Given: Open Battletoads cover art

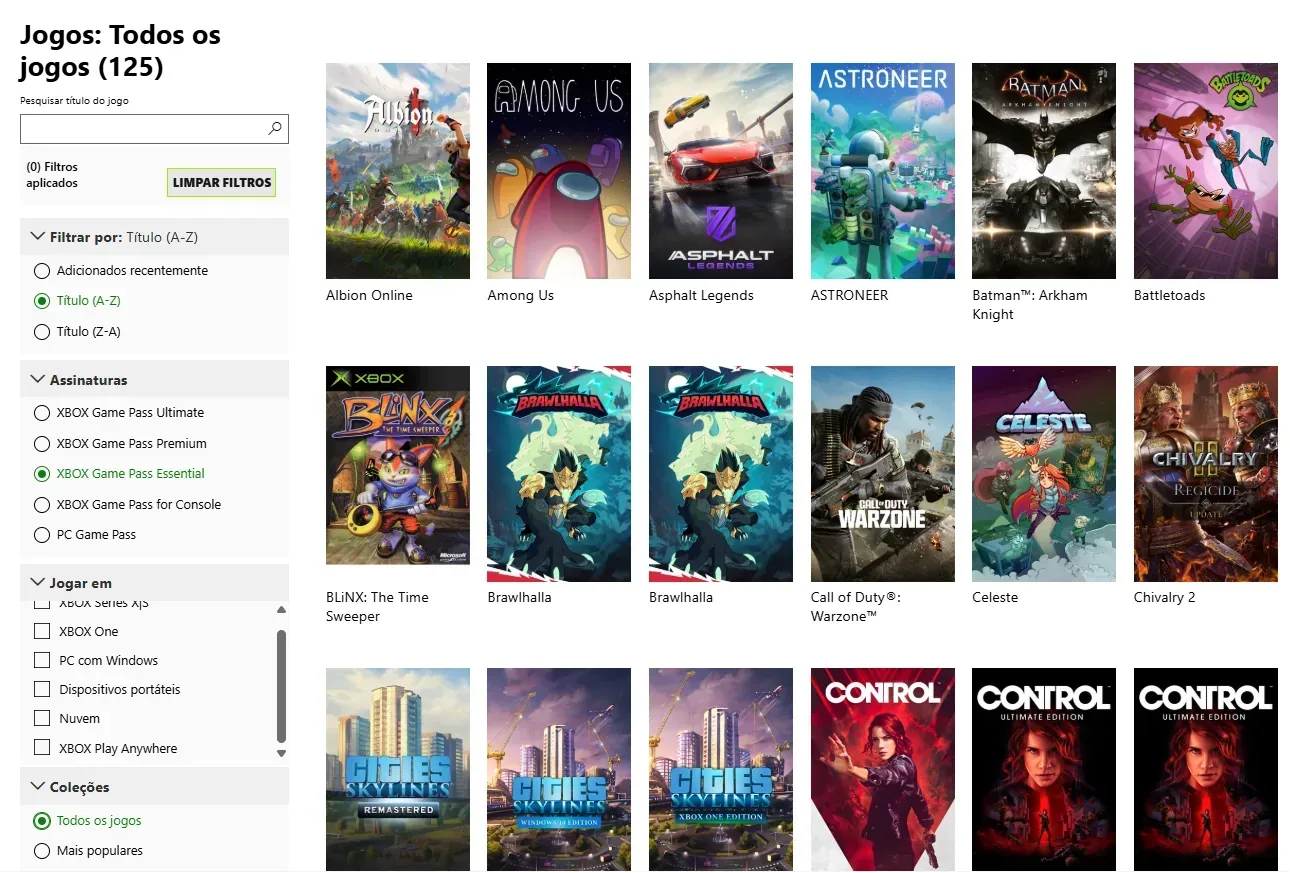Looking at the screenshot, I should tap(1206, 171).
